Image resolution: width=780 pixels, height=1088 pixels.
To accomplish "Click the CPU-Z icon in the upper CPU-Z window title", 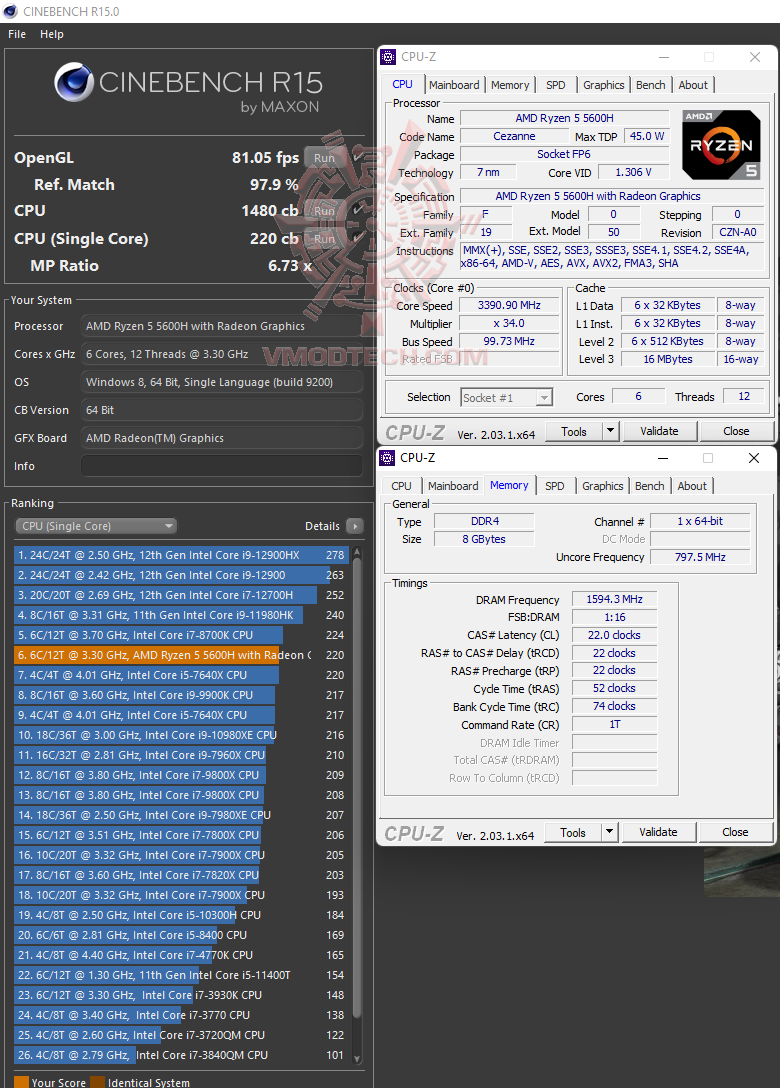I will tap(388, 57).
